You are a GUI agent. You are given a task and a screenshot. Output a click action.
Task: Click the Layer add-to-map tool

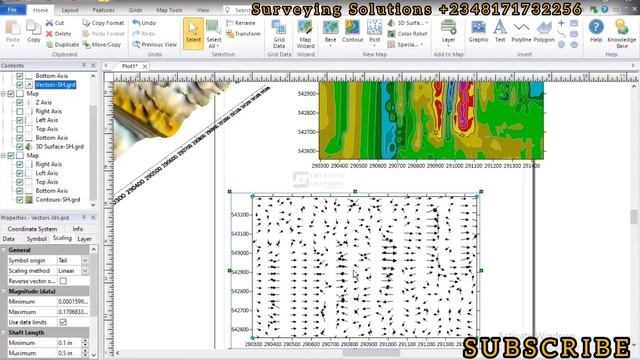[x=448, y=32]
